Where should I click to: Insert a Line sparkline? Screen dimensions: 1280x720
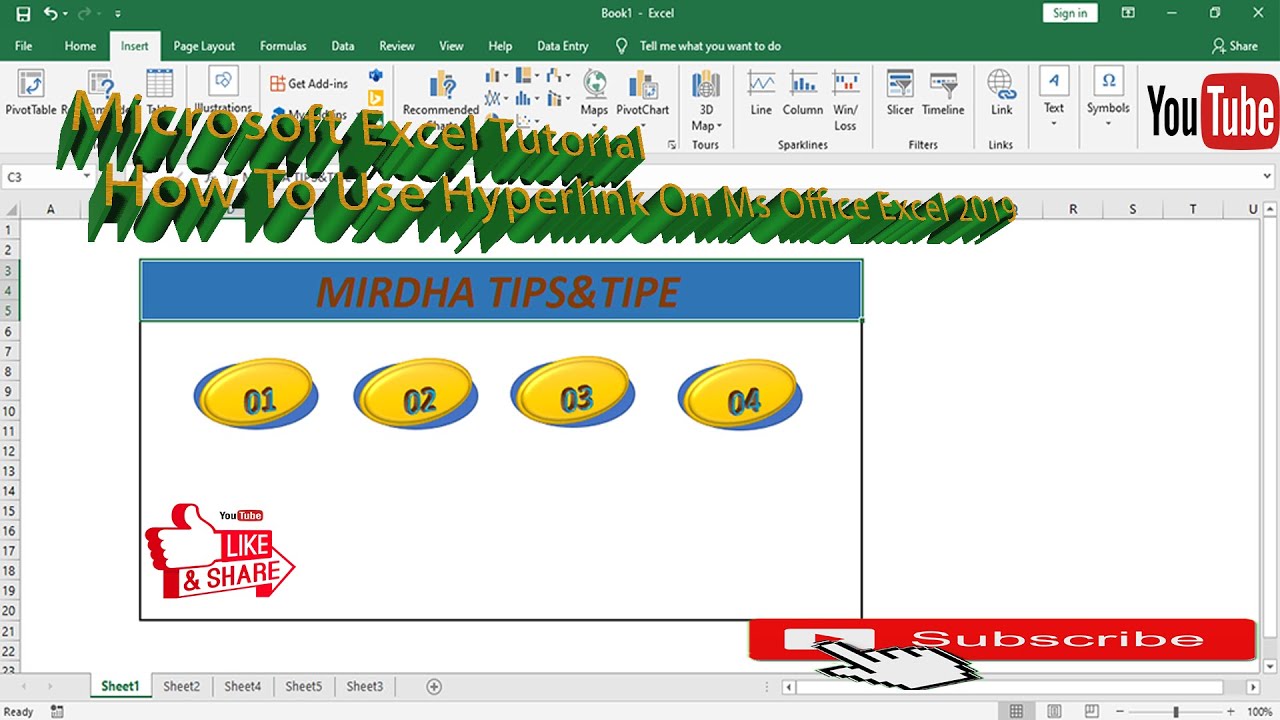click(x=761, y=93)
